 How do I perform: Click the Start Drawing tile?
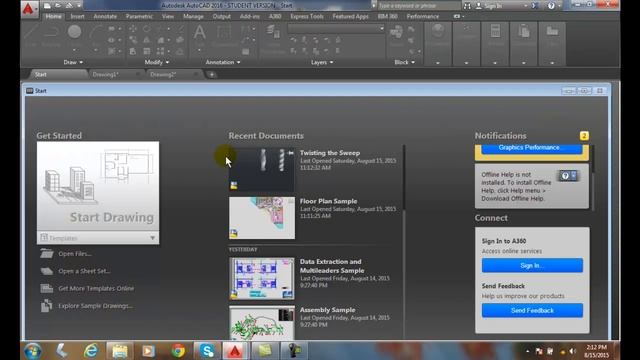coord(98,187)
